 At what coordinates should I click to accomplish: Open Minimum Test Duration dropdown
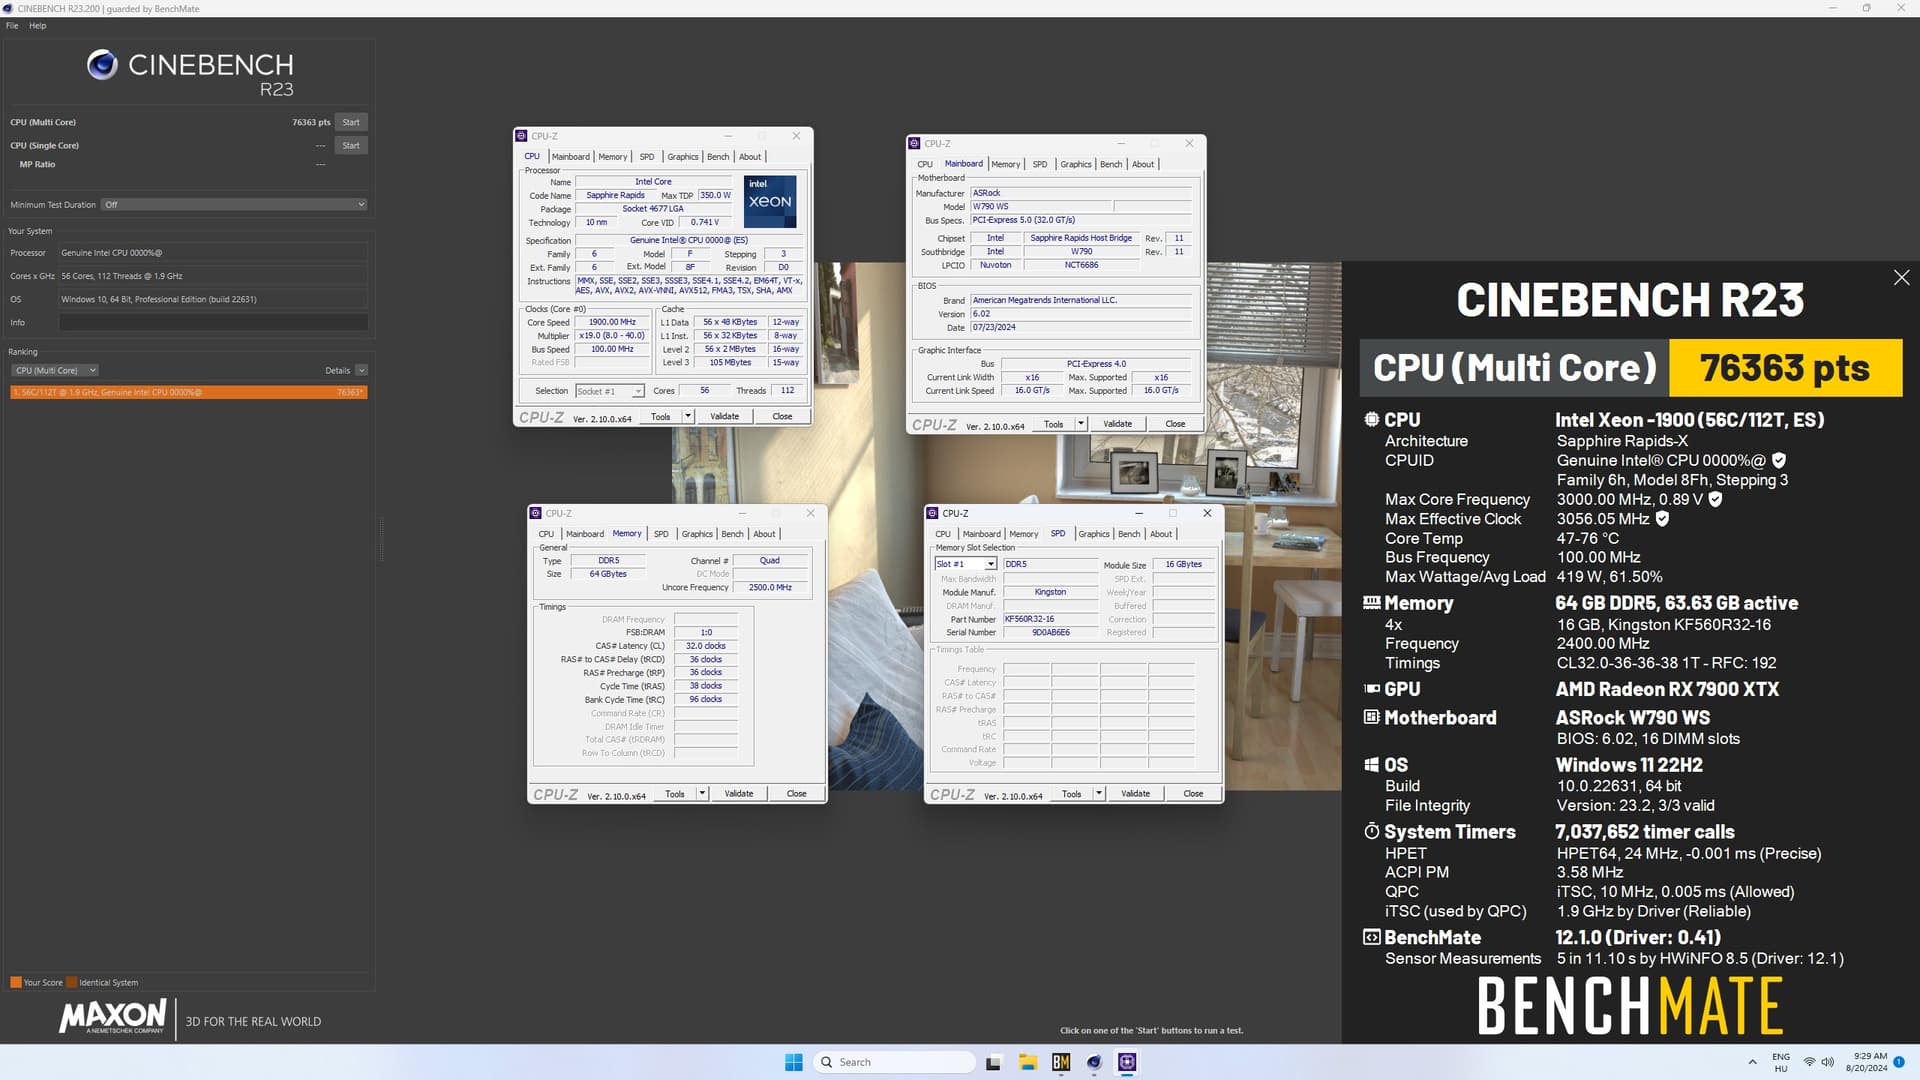[x=234, y=205]
